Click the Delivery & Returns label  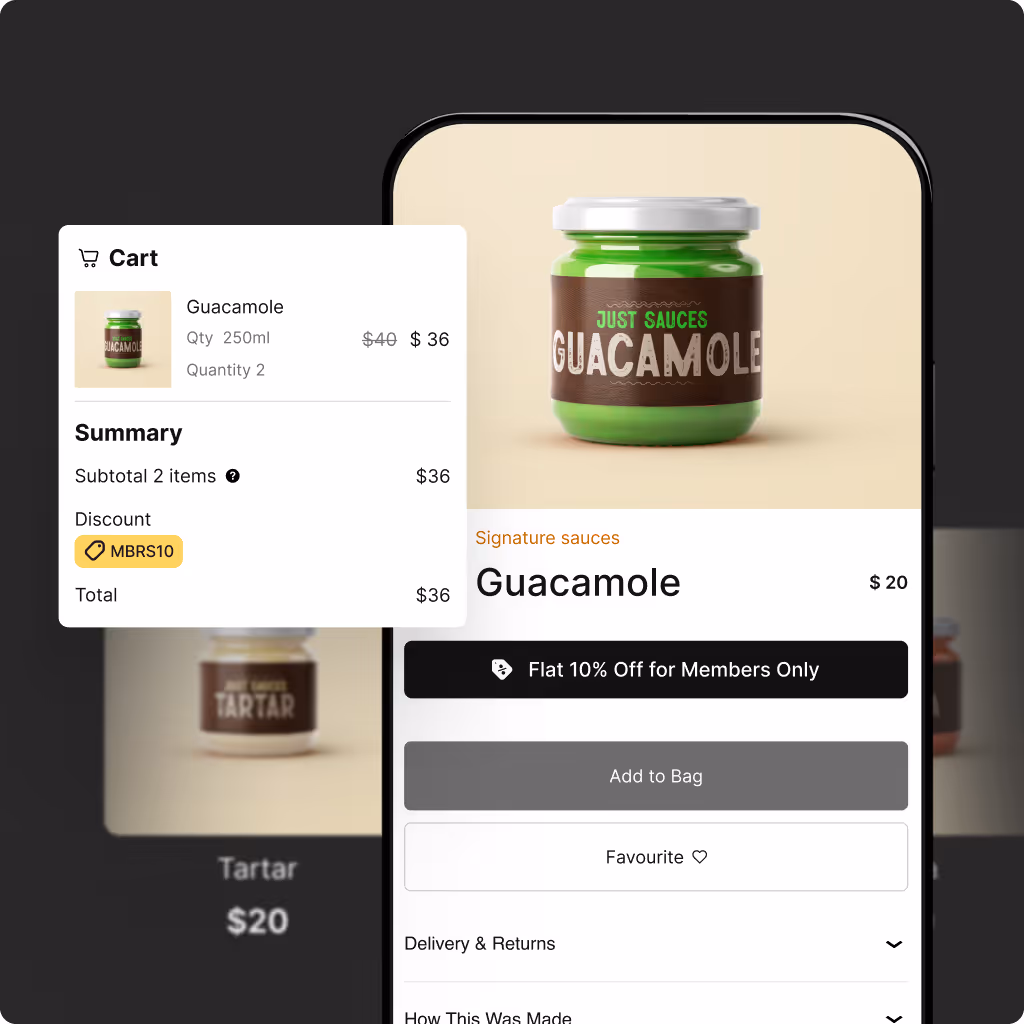[x=479, y=944]
